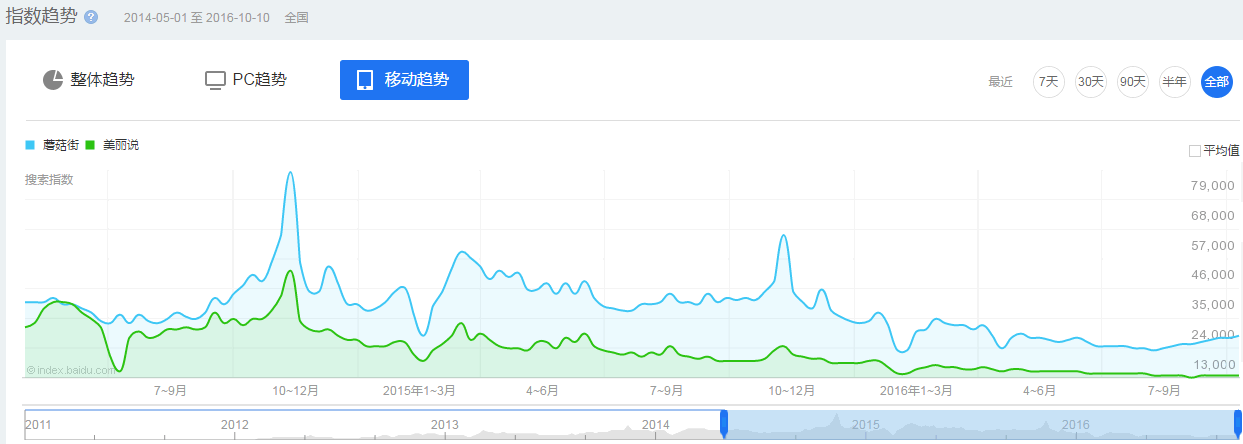
Task: Toggle the 美丽说 green legend swatch
Action: point(90,145)
